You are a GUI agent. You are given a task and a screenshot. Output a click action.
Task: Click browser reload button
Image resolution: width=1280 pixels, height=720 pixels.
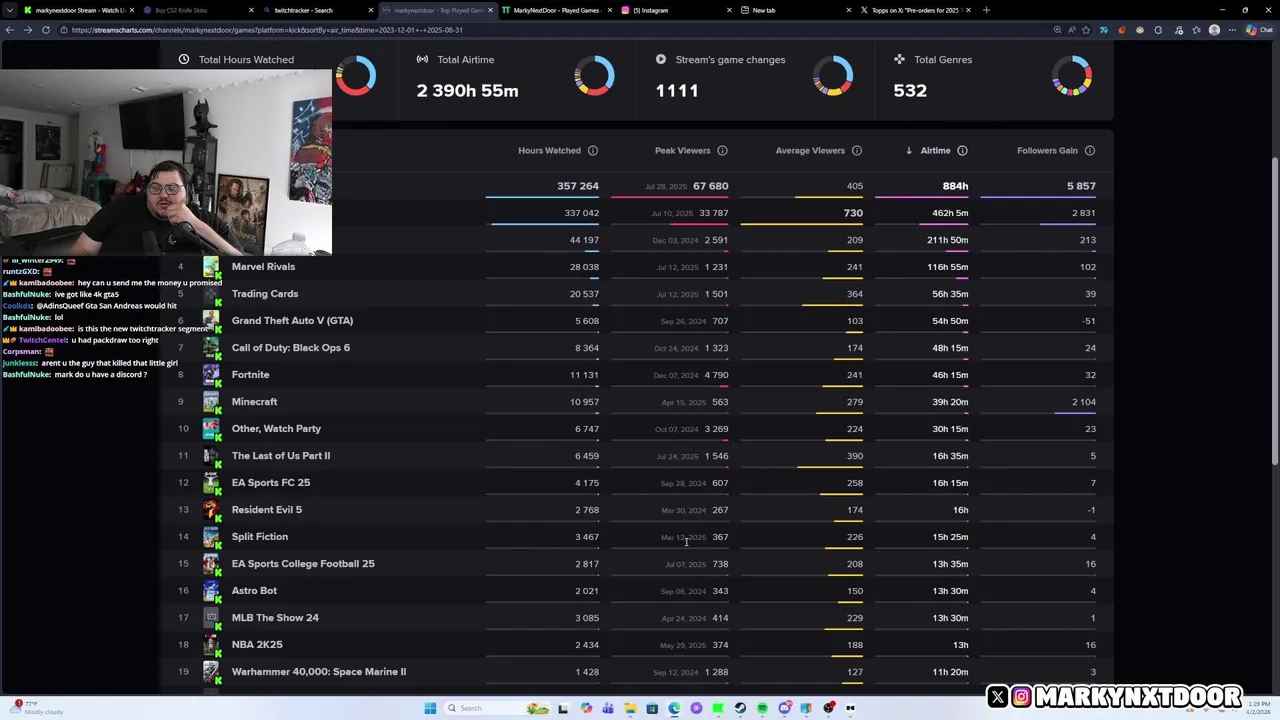[x=47, y=30]
